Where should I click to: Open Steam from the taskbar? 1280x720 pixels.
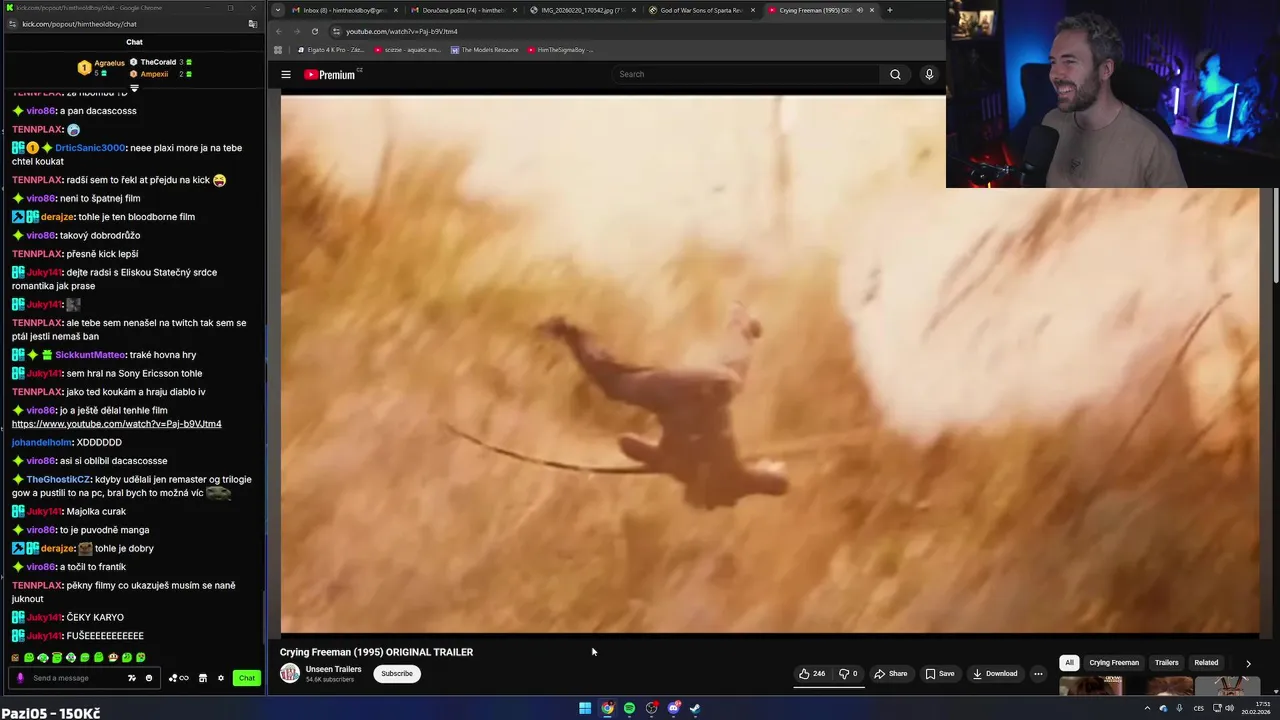click(x=695, y=708)
